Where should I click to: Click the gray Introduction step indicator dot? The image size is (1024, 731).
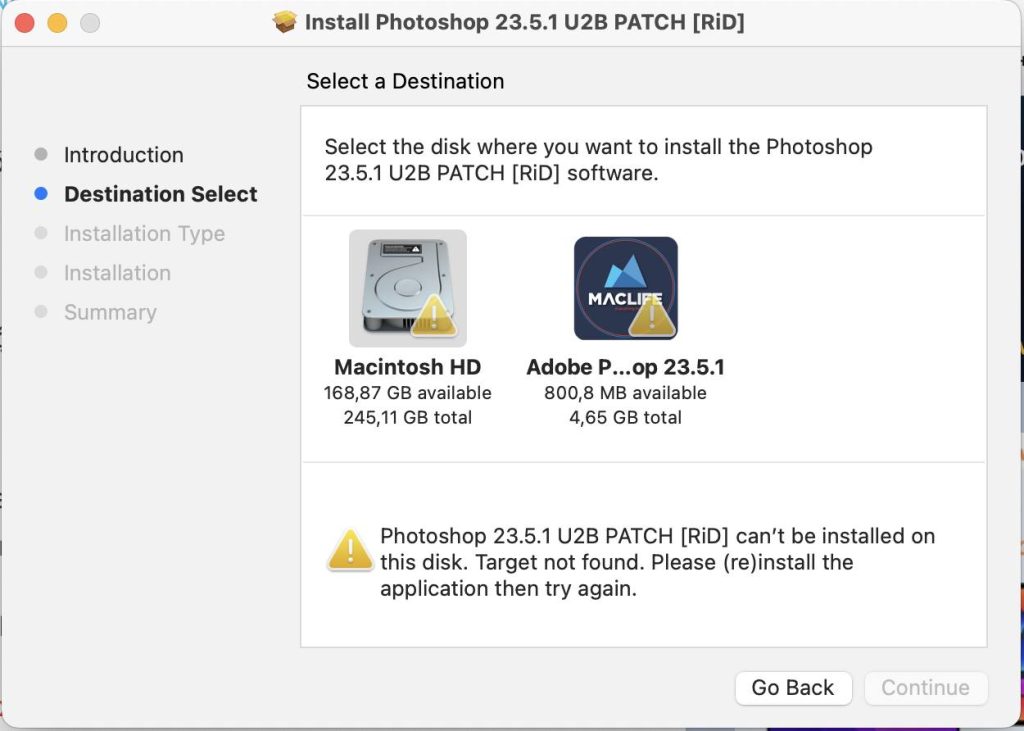tap(41, 154)
